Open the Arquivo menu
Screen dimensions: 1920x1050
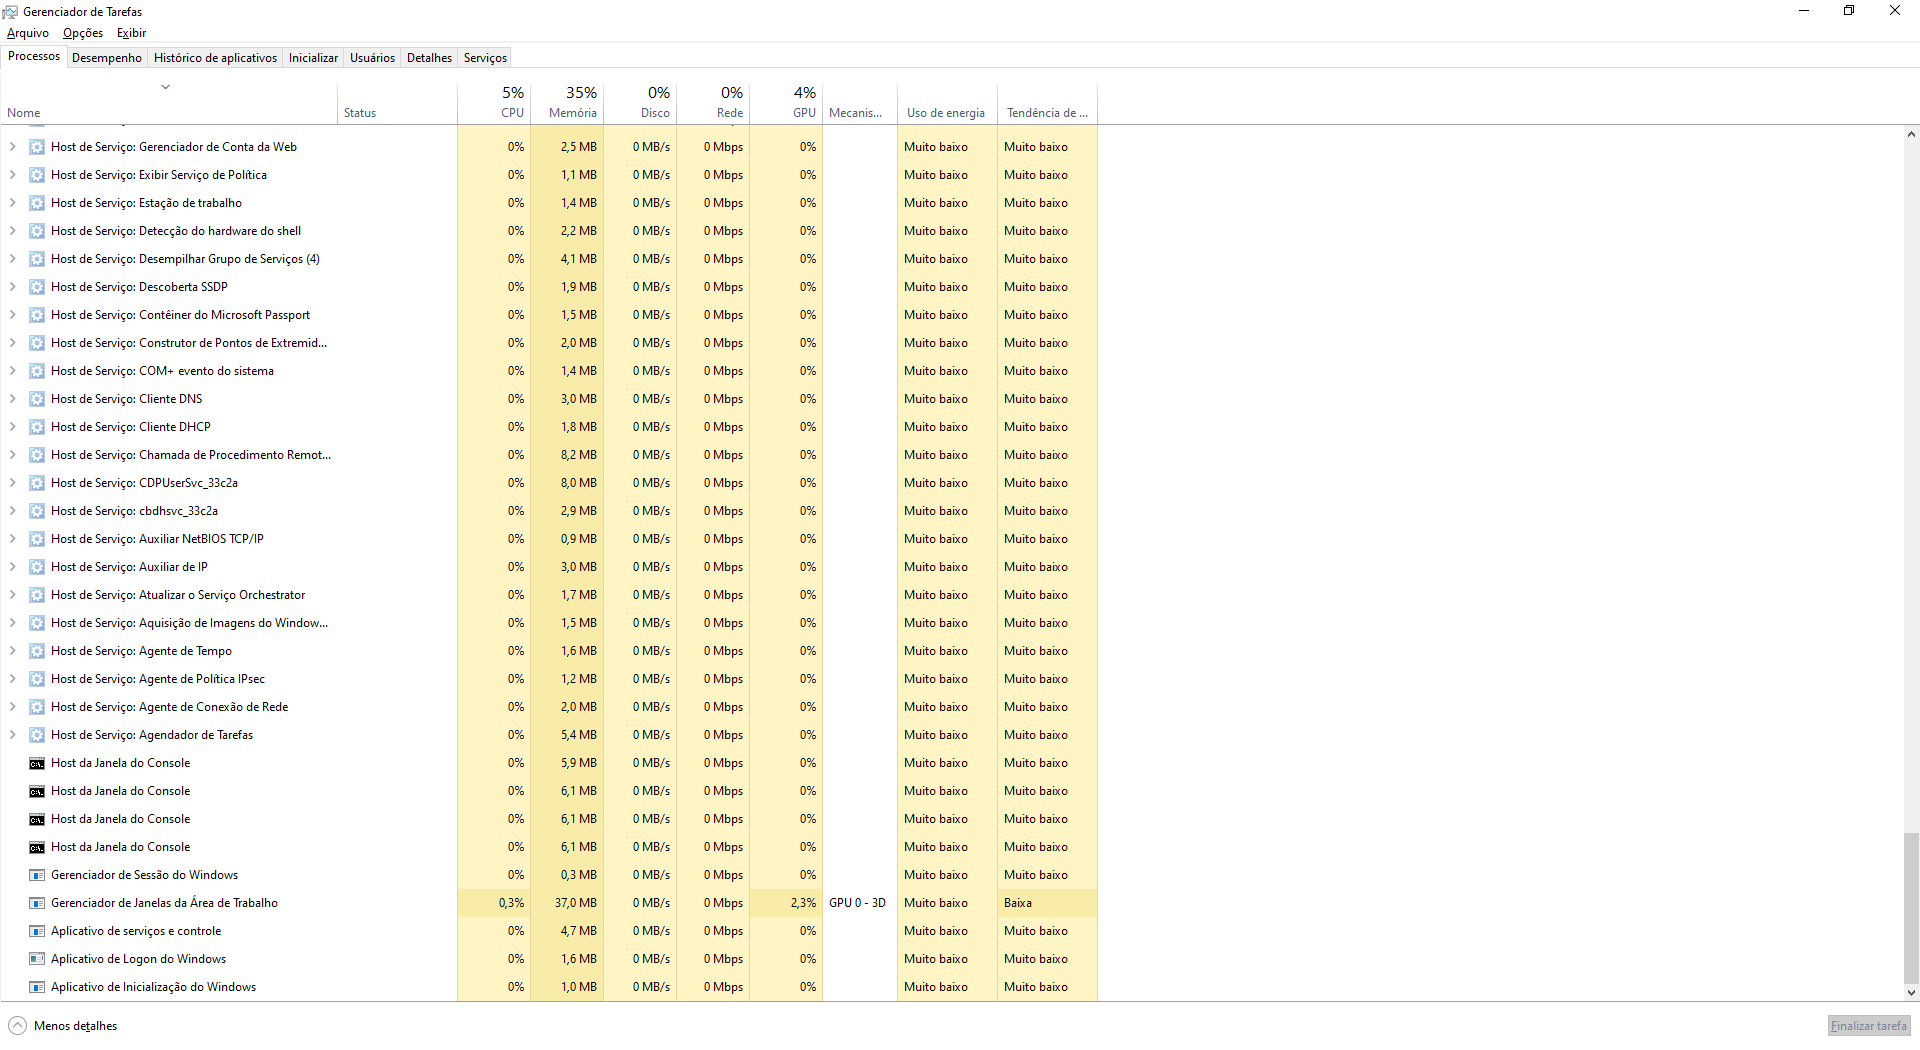coord(28,33)
